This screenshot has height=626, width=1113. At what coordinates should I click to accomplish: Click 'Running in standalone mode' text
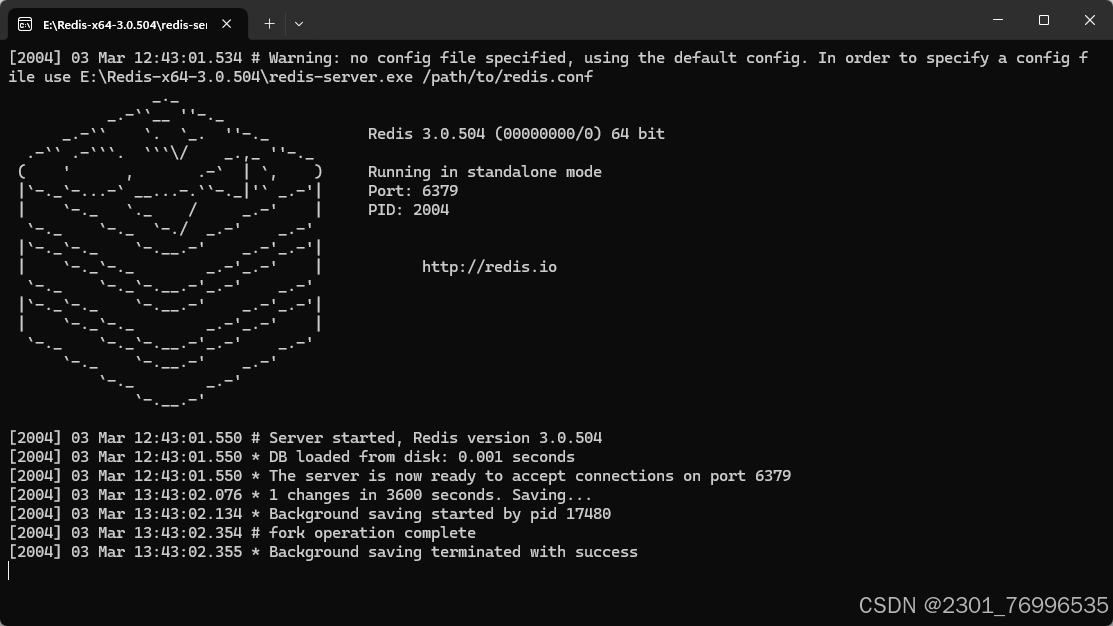(484, 172)
